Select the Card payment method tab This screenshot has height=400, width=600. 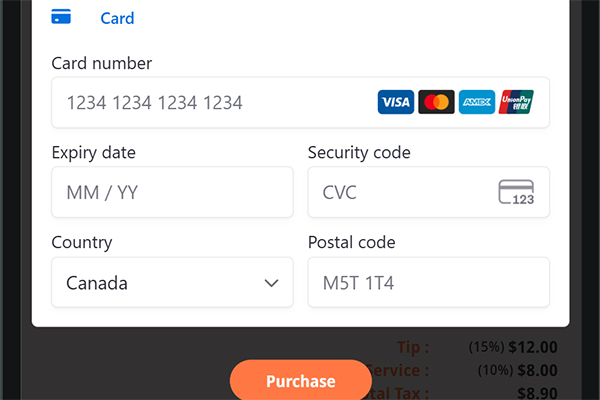(x=117, y=18)
